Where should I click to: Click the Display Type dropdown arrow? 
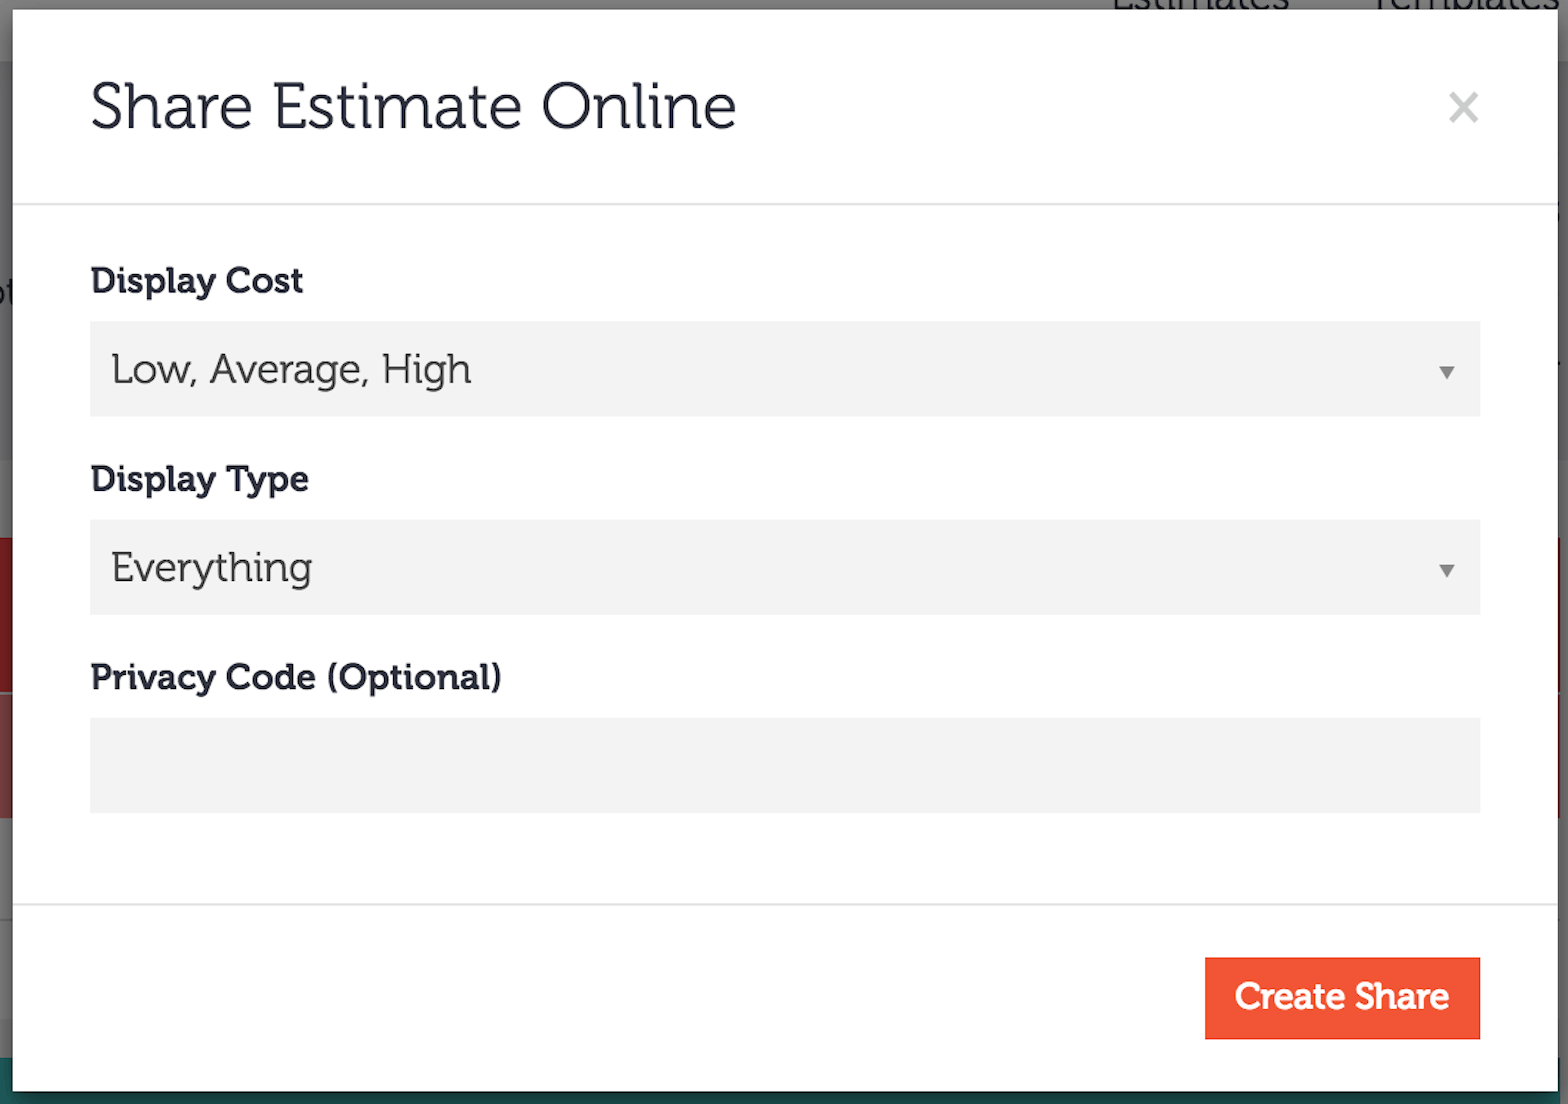click(1446, 570)
